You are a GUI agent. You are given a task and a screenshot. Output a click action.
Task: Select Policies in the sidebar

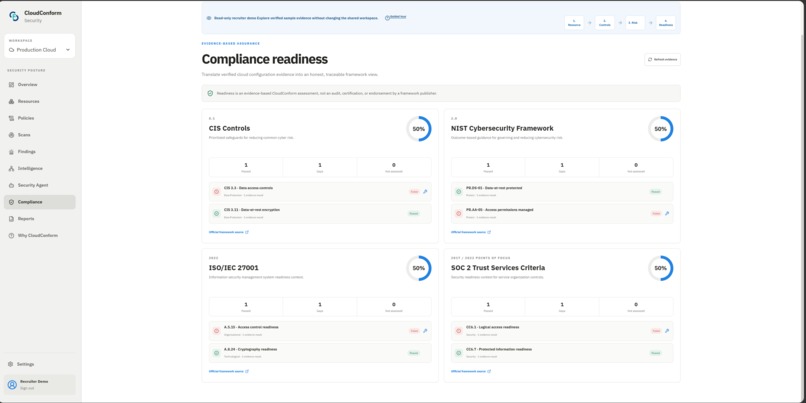point(39,118)
